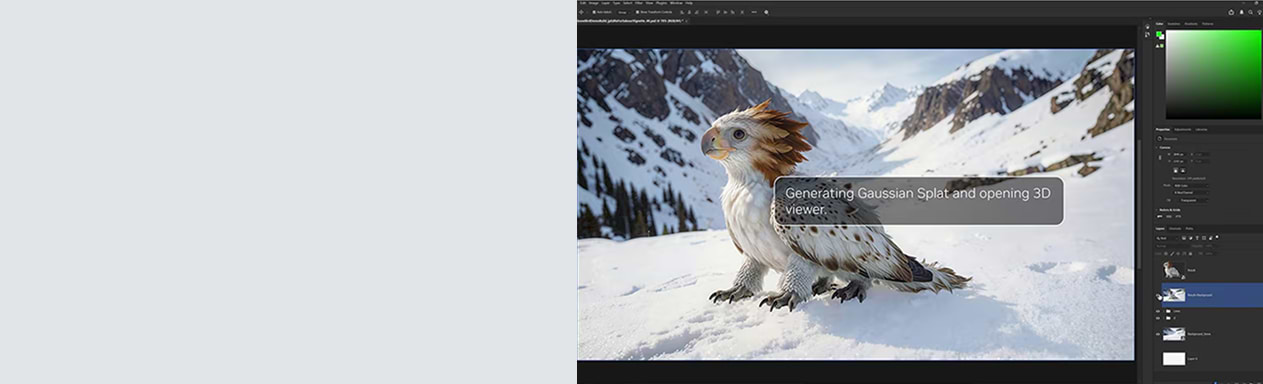Switch to the Gradients tab
Viewport: 1263px width, 384px height.
(x=1191, y=23)
